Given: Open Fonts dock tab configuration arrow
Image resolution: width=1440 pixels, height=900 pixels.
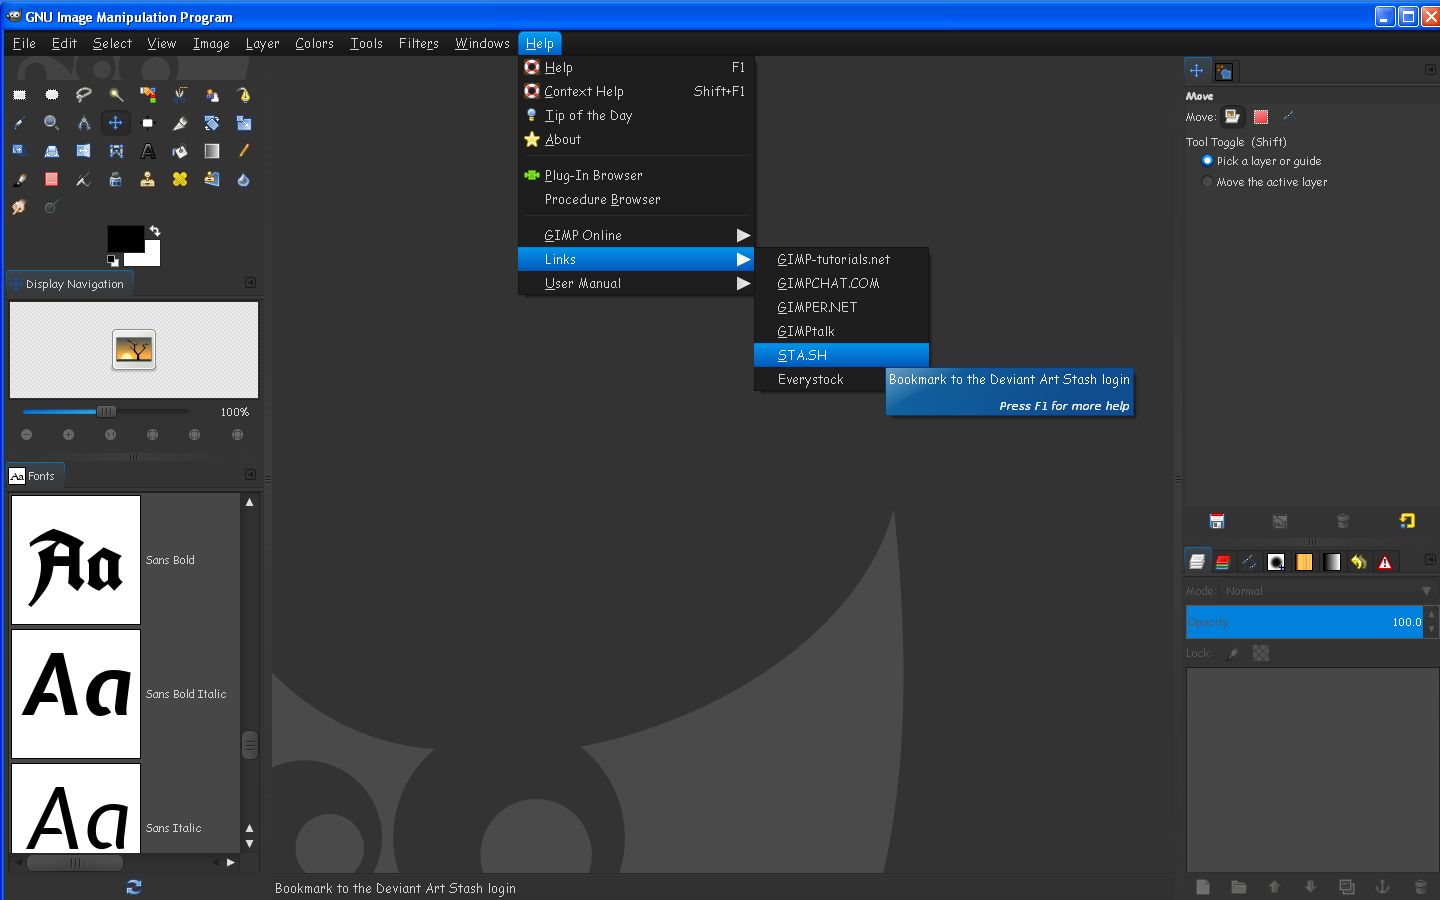Looking at the screenshot, I should point(250,475).
